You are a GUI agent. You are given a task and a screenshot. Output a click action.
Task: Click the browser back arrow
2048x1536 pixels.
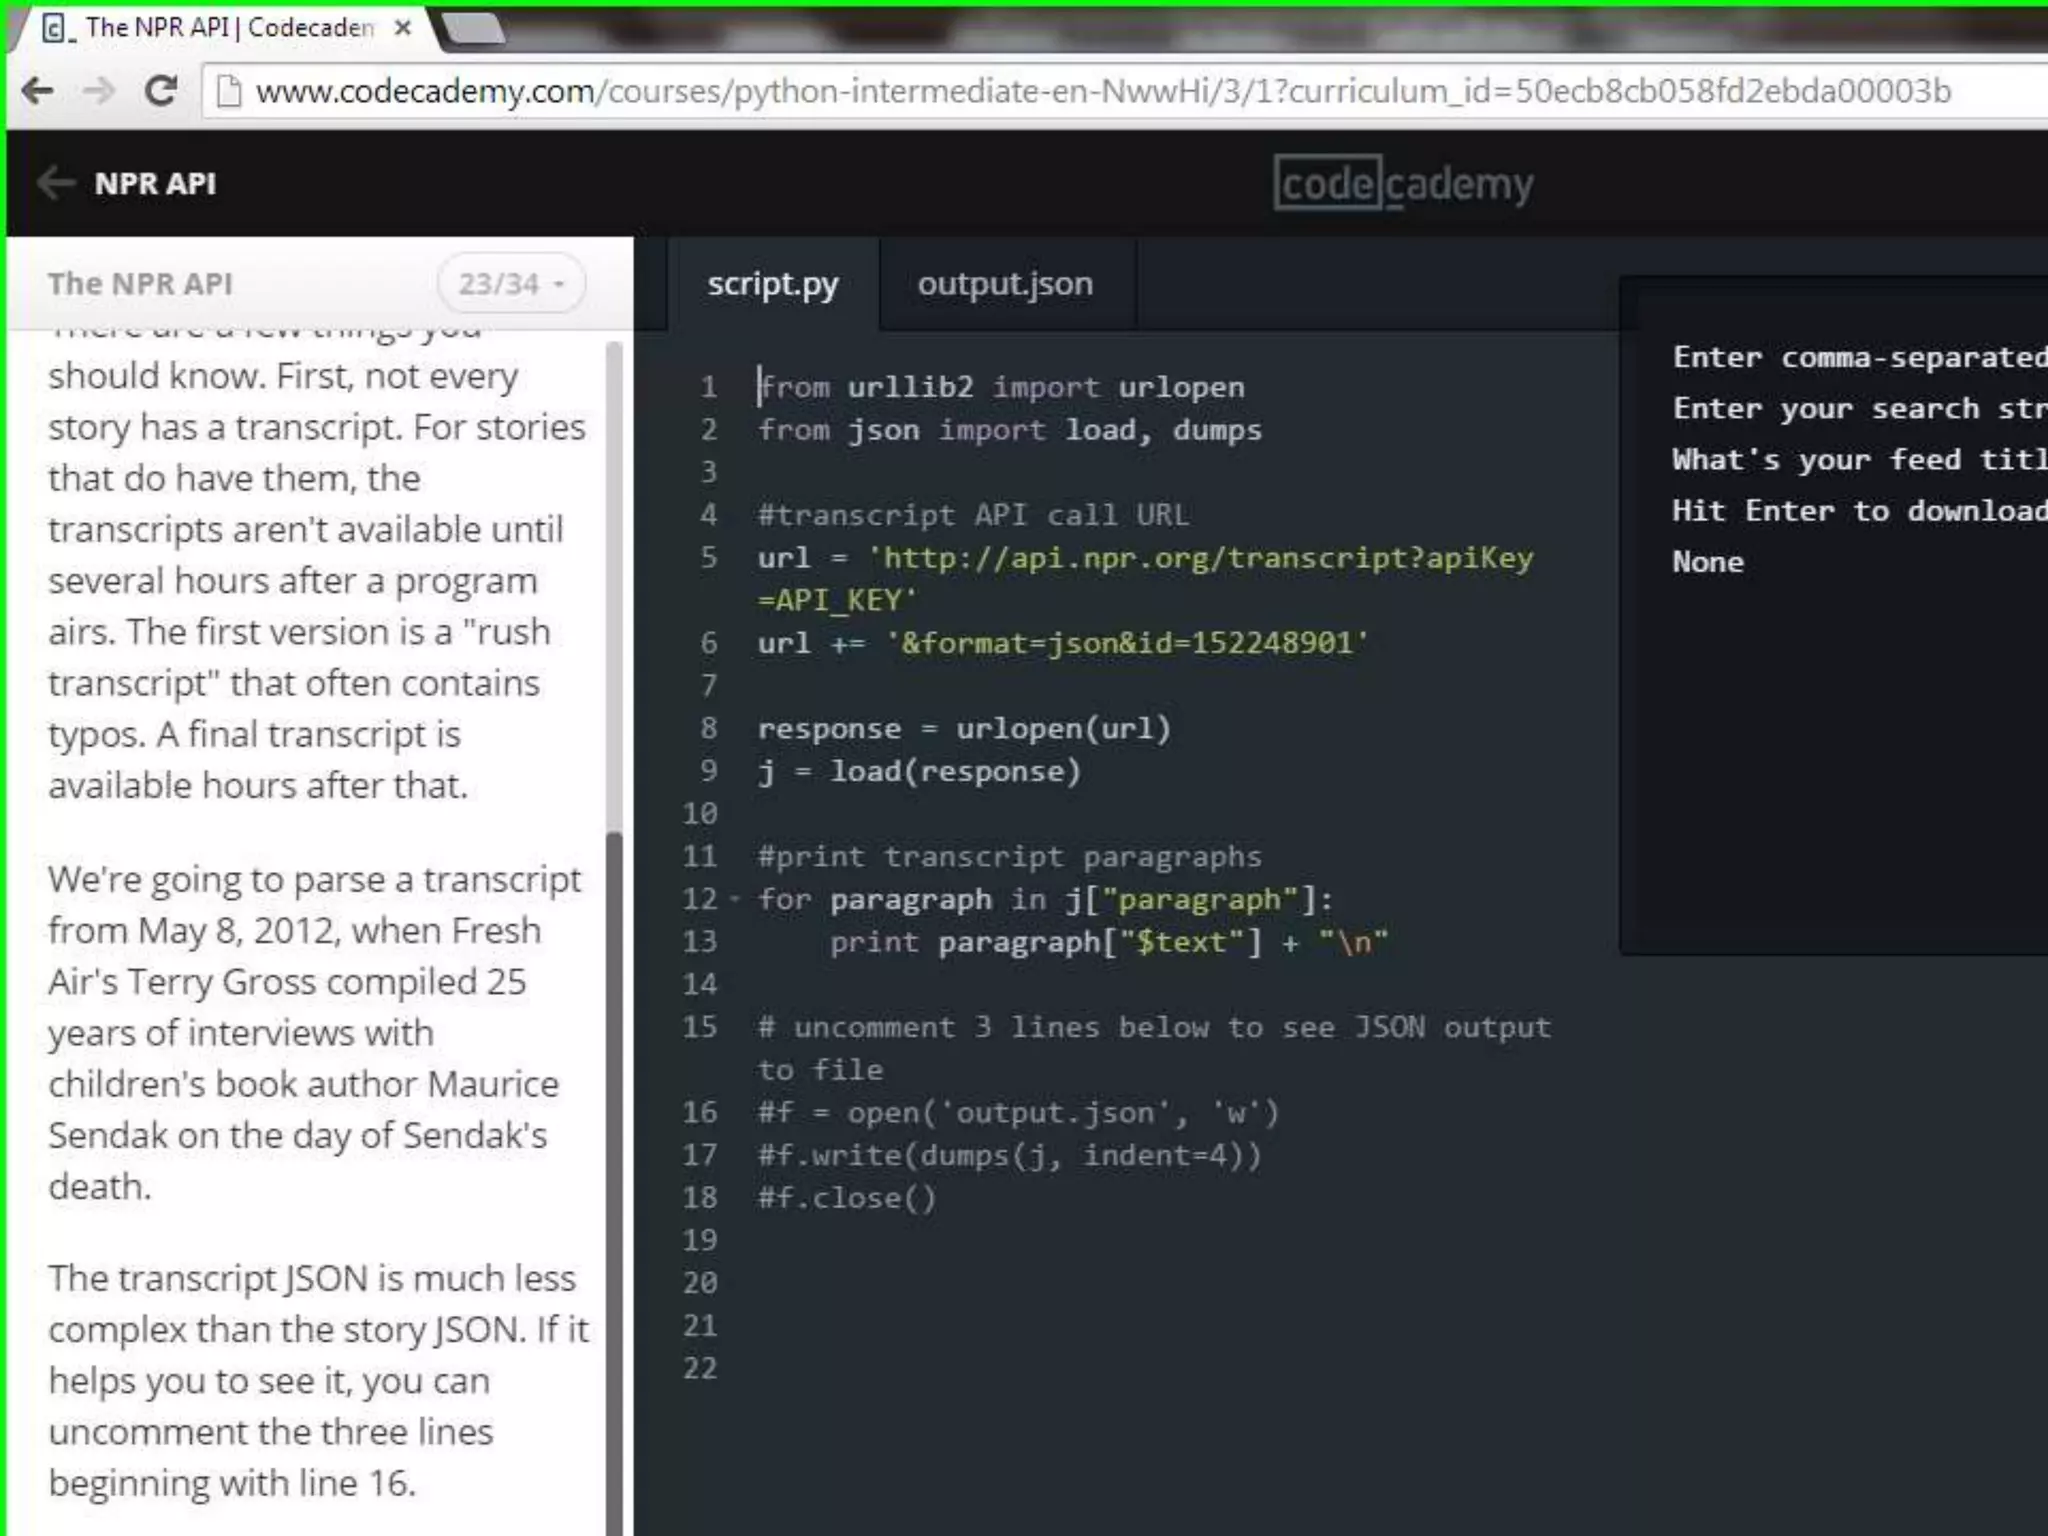(38, 91)
